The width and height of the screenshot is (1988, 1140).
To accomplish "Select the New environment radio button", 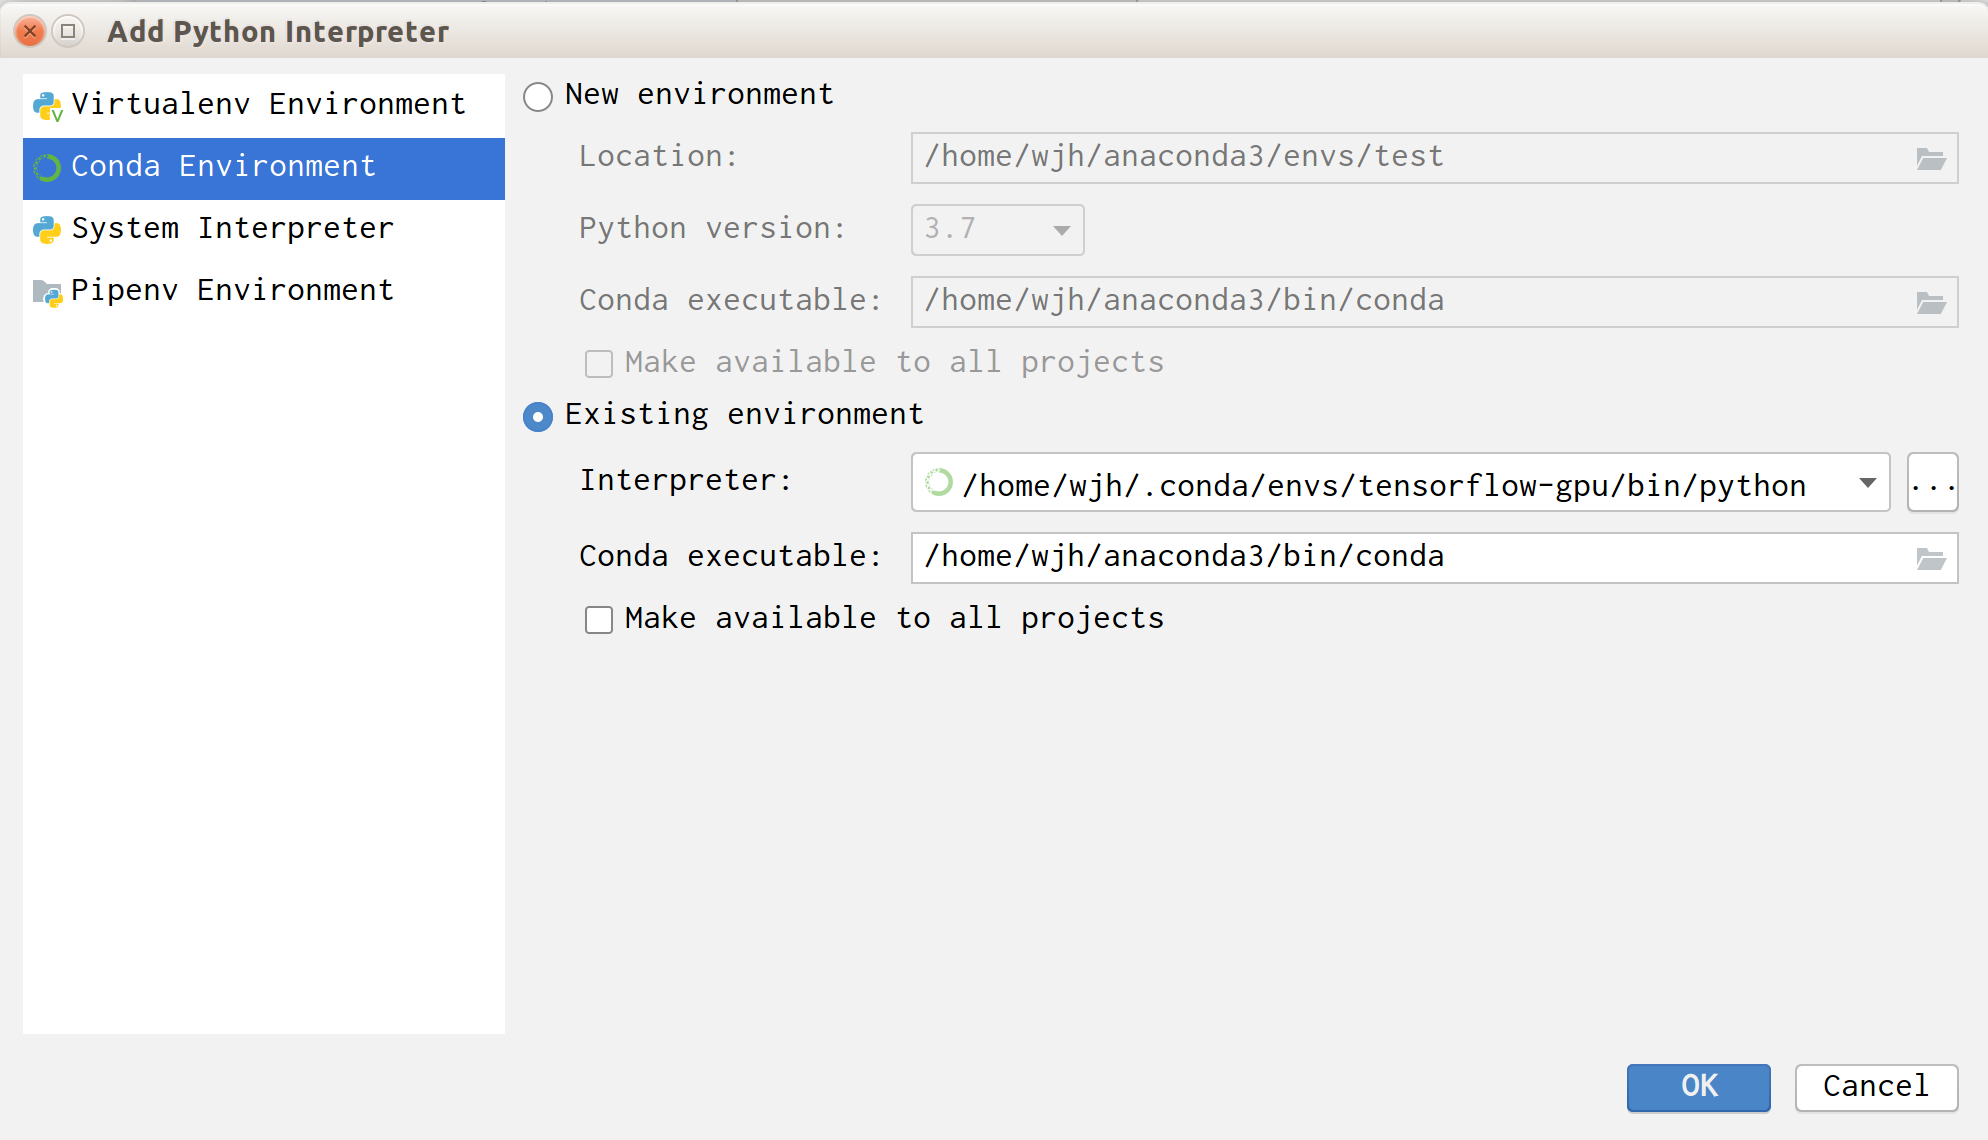I will tap(538, 97).
